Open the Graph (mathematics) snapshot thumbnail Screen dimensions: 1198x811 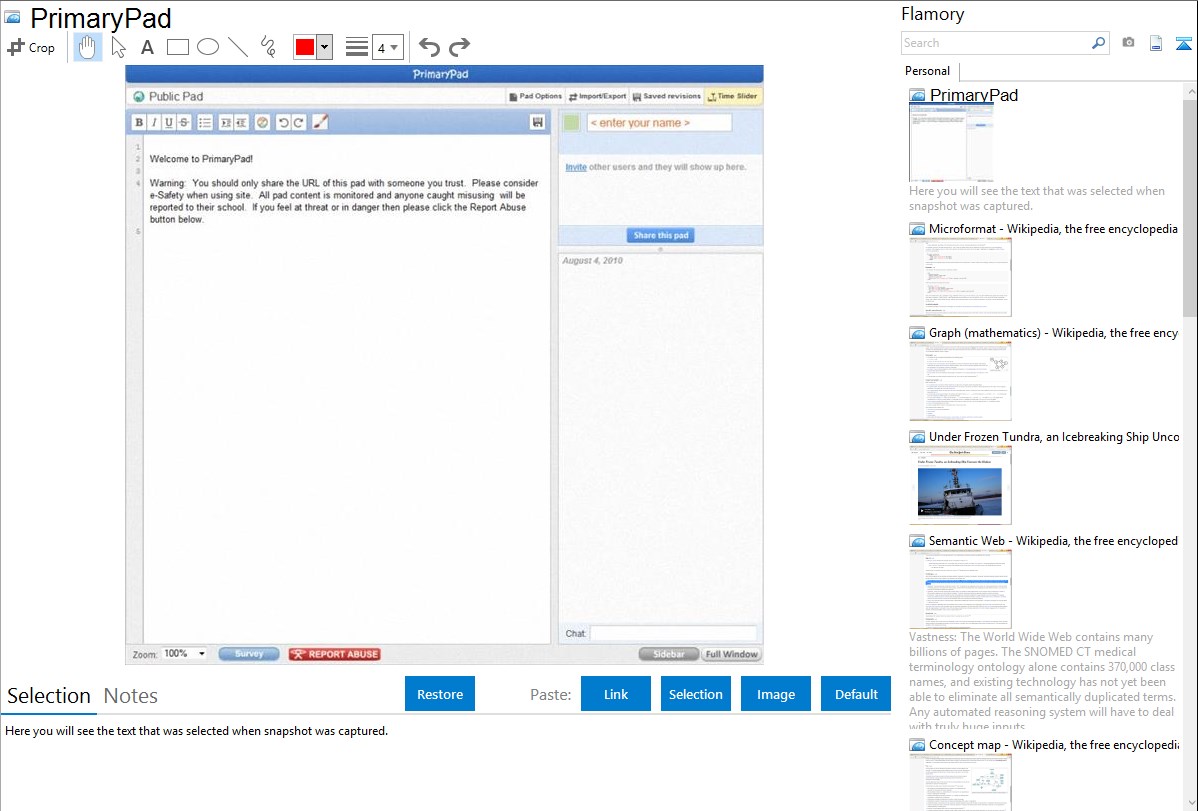(960, 381)
